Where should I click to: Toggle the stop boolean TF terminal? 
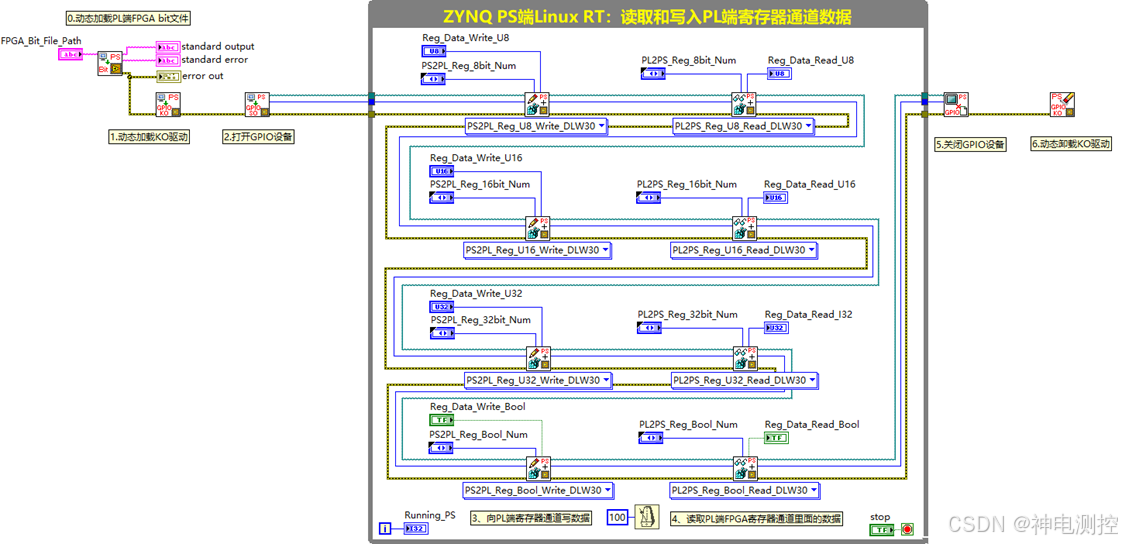(x=882, y=530)
